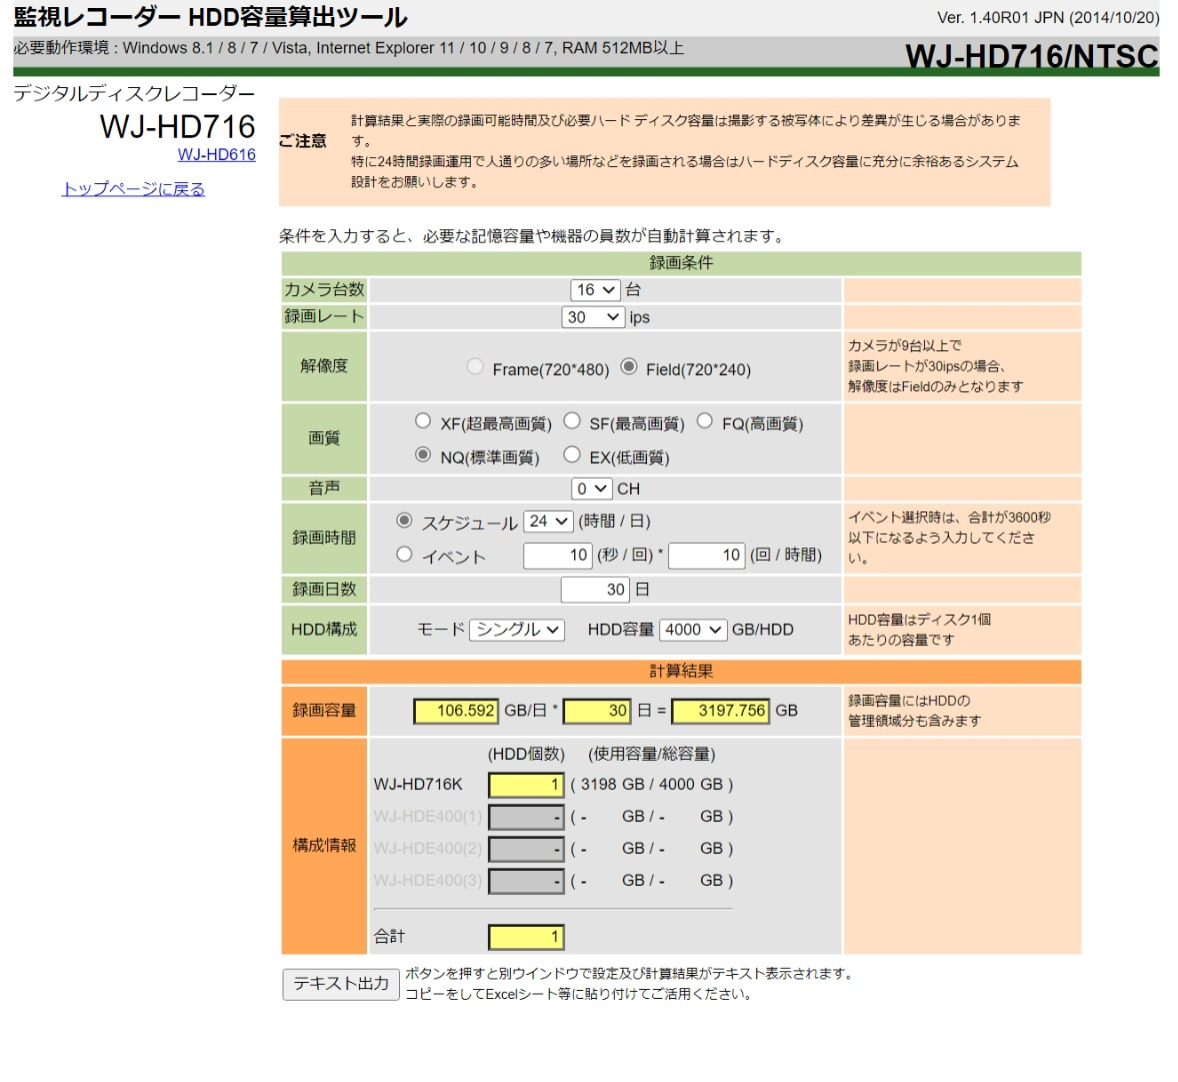Go back via トップページに戻る link
Image resolution: width=1178 pixels, height=1082 pixels.
(x=133, y=189)
